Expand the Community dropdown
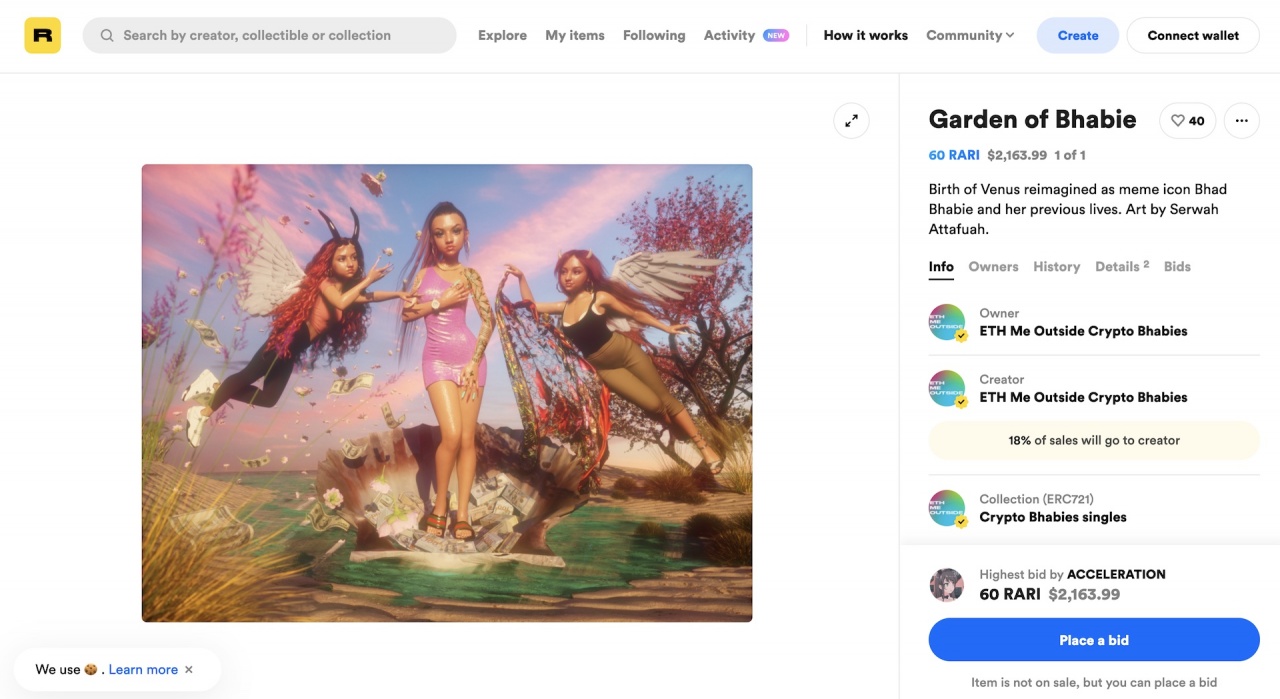The height and width of the screenshot is (699, 1280). [x=969, y=35]
